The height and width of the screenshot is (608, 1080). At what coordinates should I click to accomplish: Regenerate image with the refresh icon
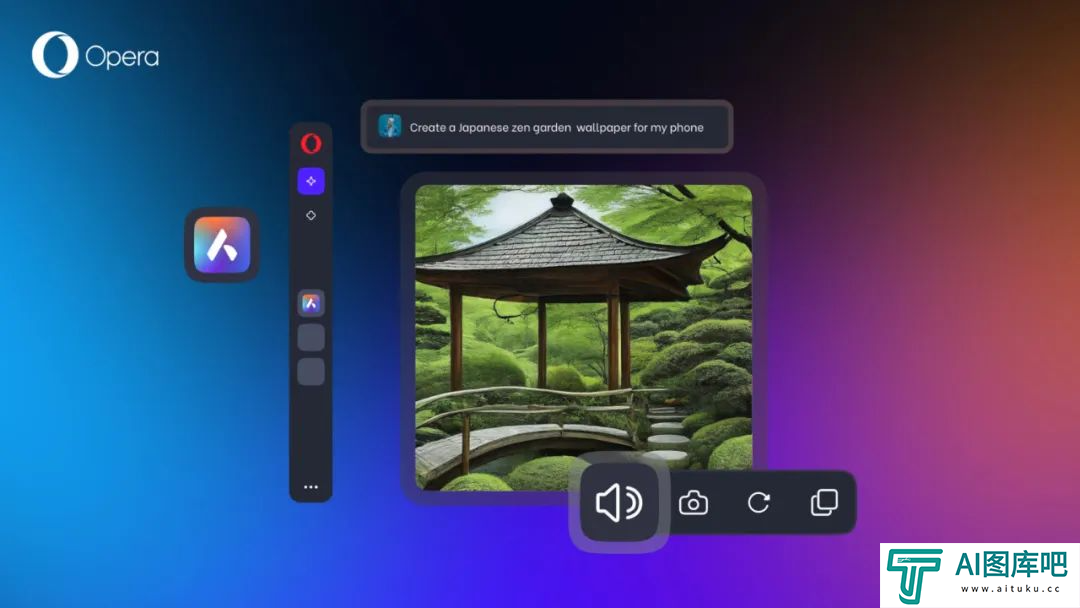tap(758, 503)
